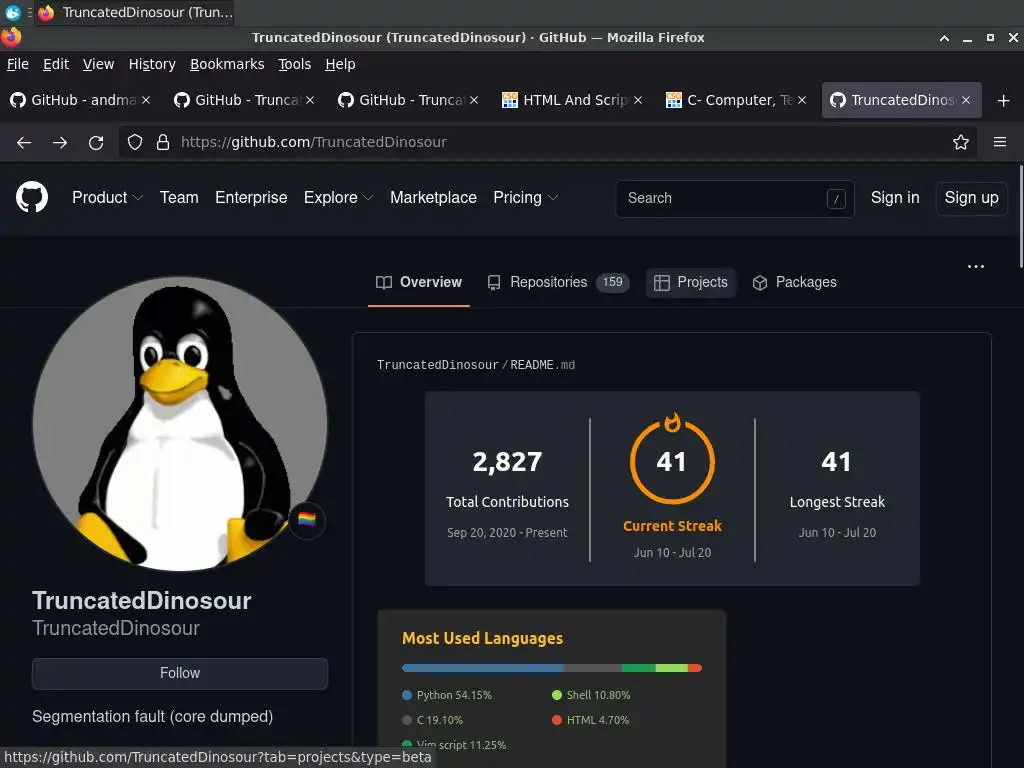
Task: Click 'Segmentation fault (core dumped)' bio text
Action: [x=152, y=716]
